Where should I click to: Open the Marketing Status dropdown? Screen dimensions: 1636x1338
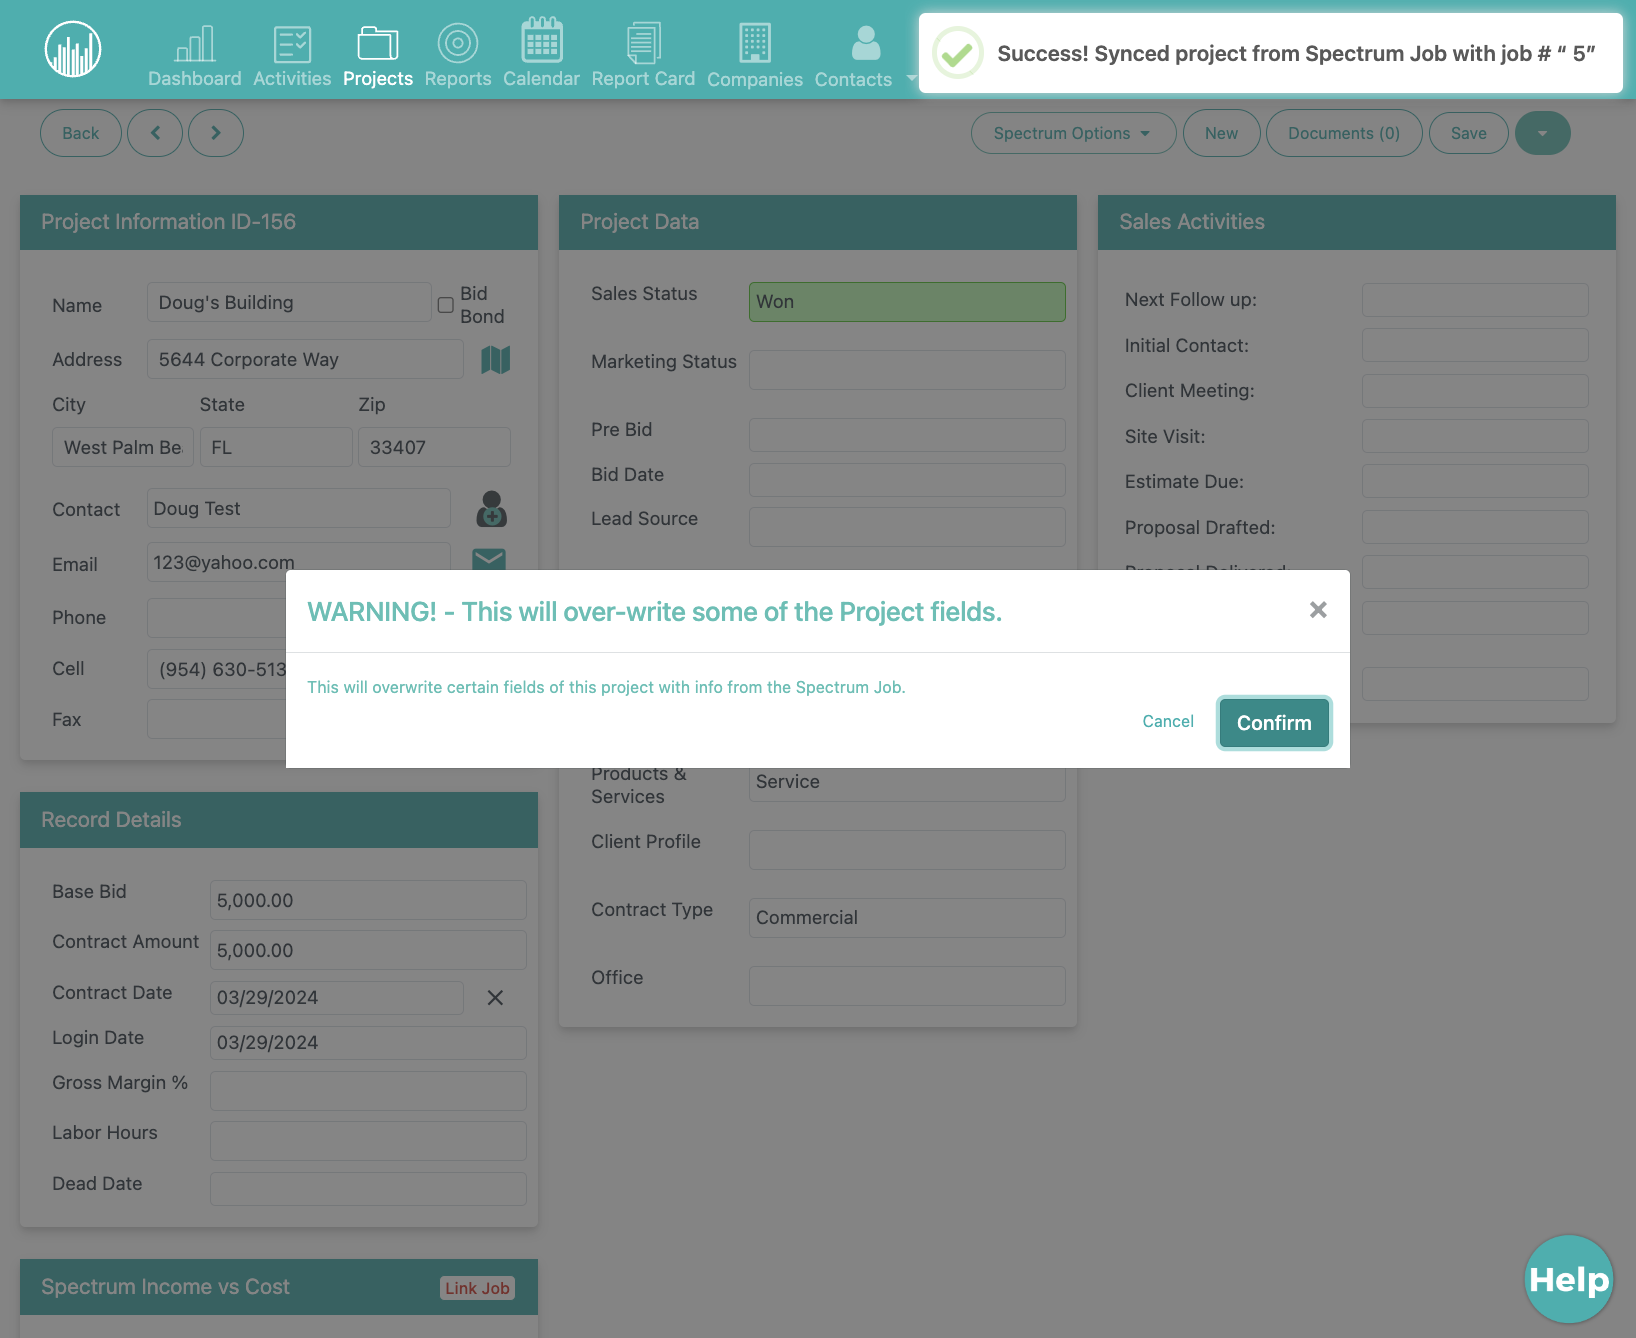pyautogui.click(x=907, y=370)
